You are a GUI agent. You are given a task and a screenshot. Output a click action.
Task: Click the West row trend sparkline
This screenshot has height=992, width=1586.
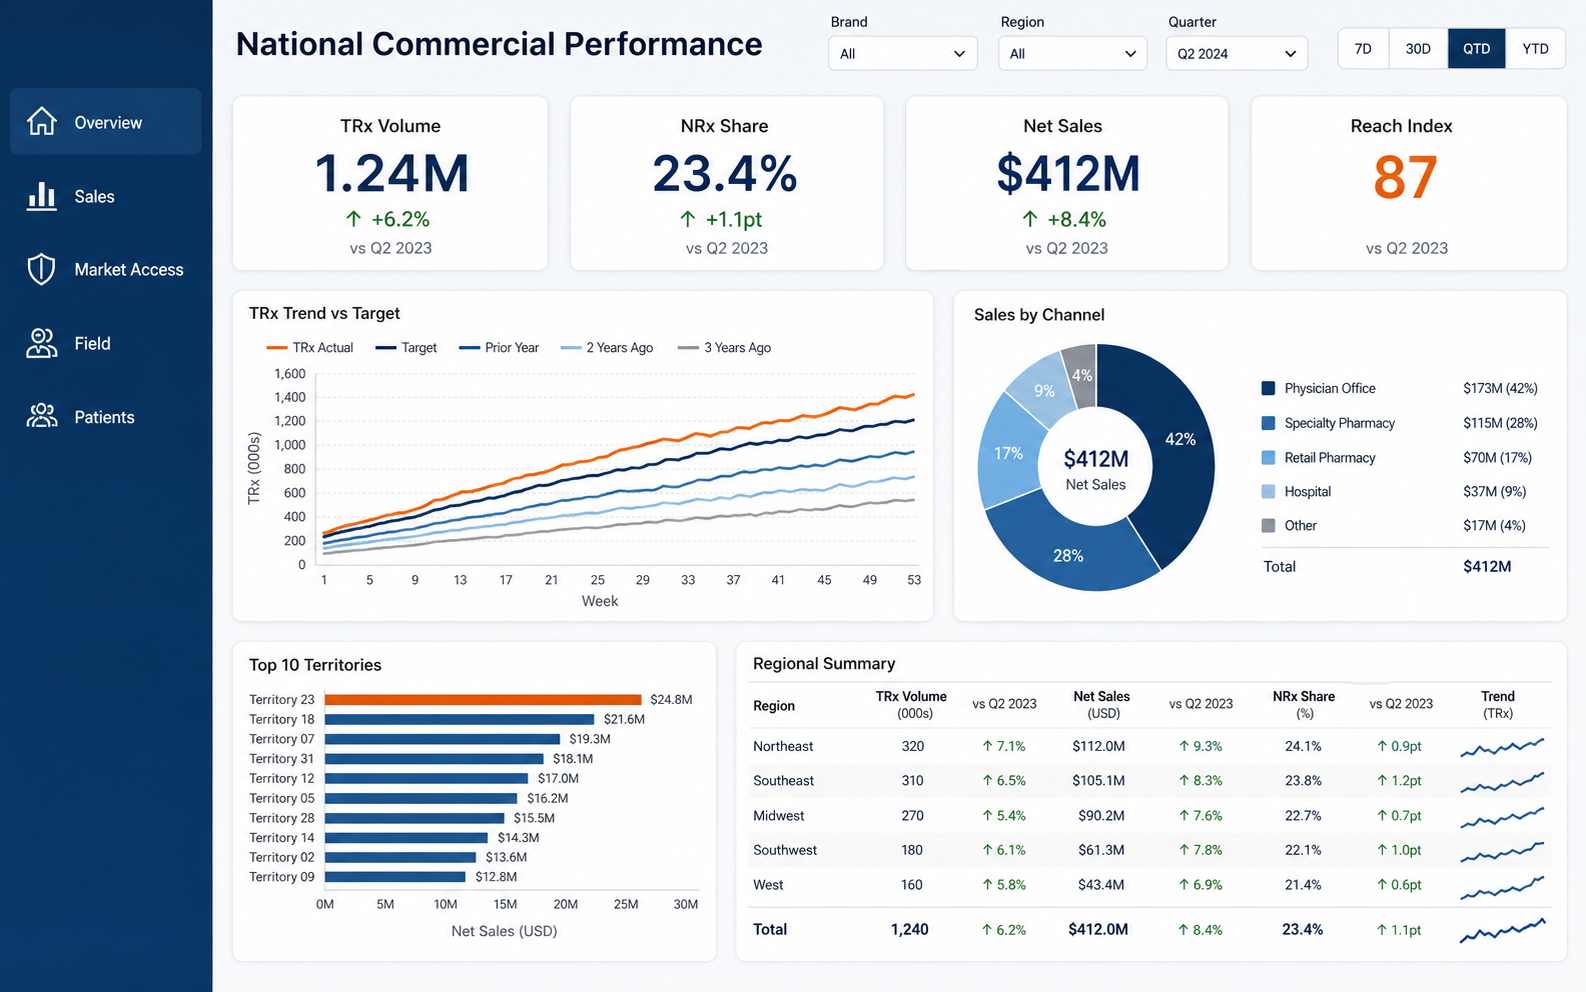(x=1502, y=886)
